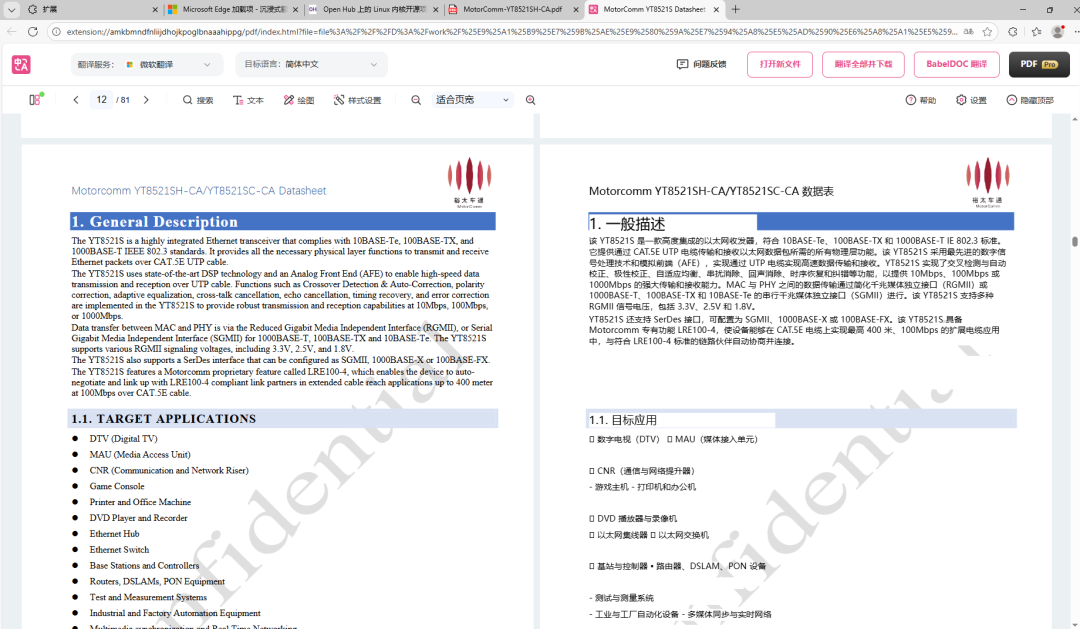Refresh the browser page
This screenshot has height=629, width=1080.
coord(32,32)
